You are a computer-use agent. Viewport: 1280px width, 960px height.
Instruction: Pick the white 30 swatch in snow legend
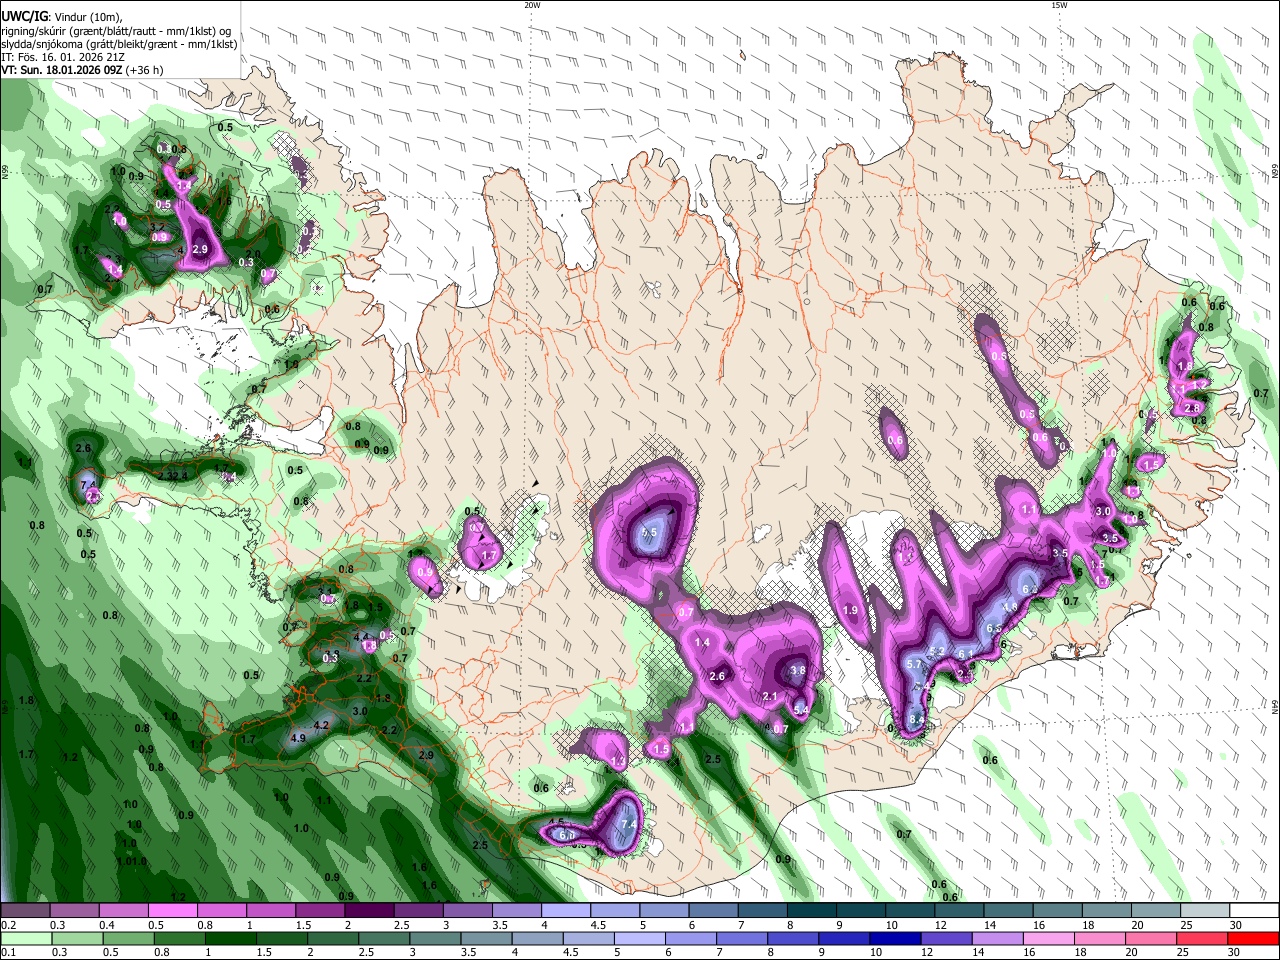coord(1255,911)
